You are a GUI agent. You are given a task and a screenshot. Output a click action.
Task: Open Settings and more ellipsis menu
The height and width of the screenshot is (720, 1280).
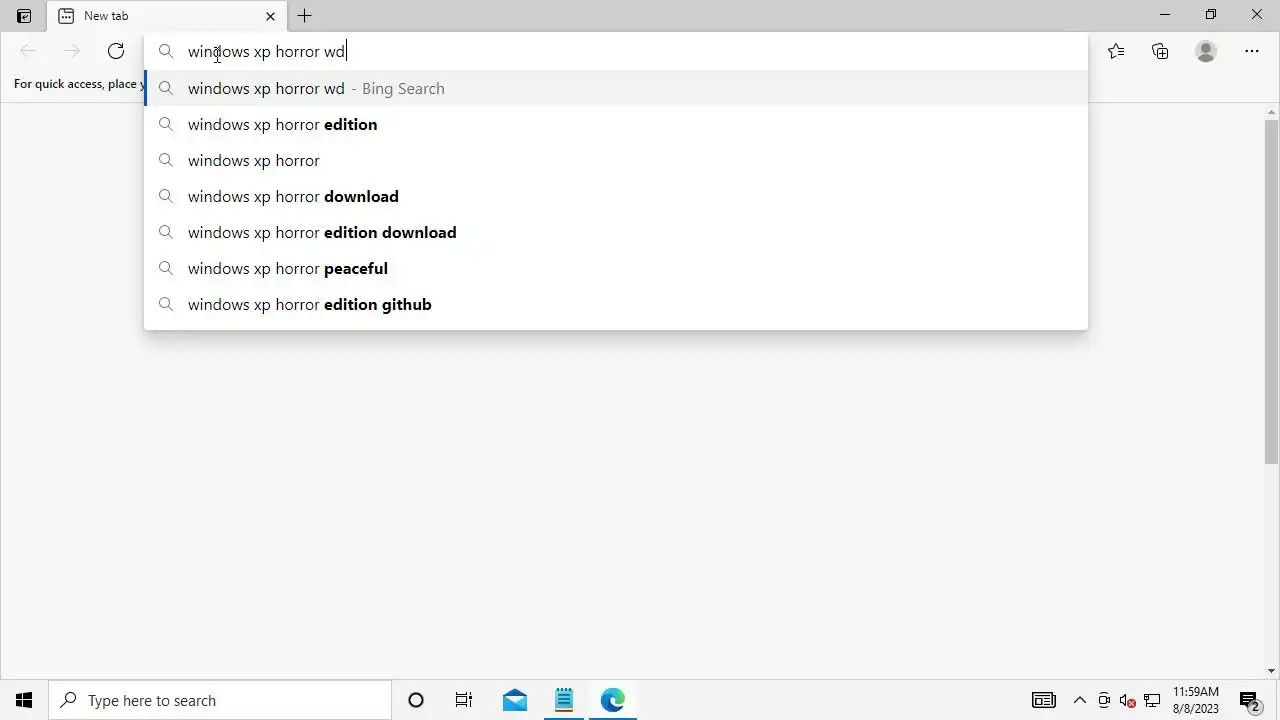click(1252, 51)
